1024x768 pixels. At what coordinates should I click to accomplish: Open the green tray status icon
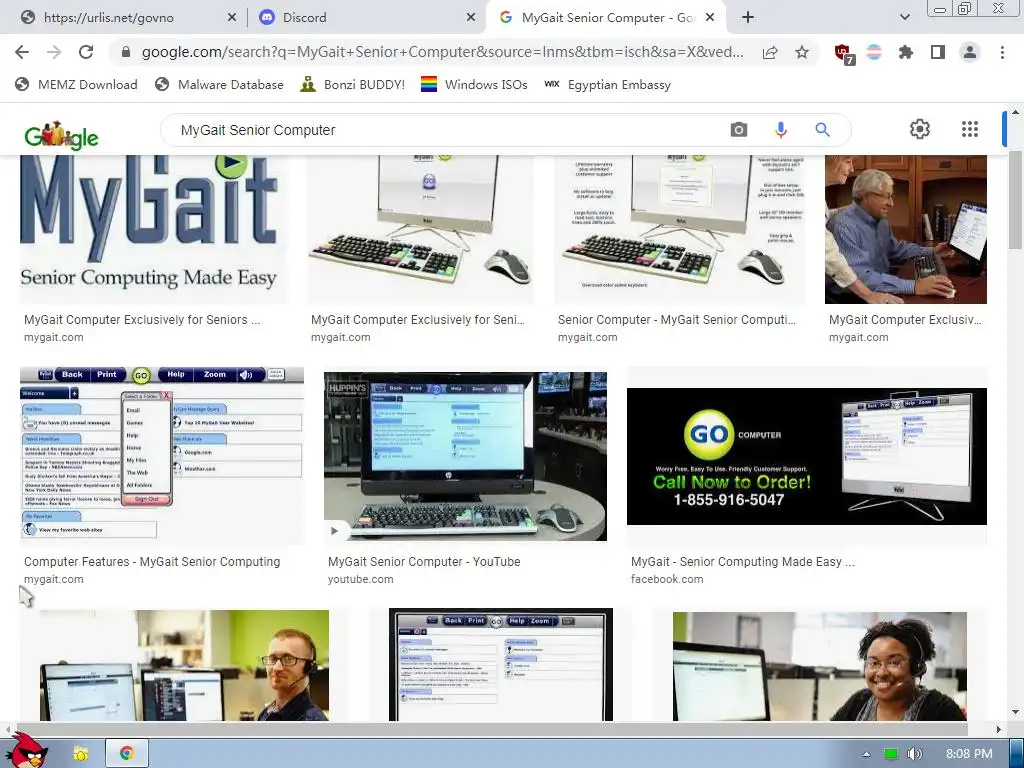891,754
